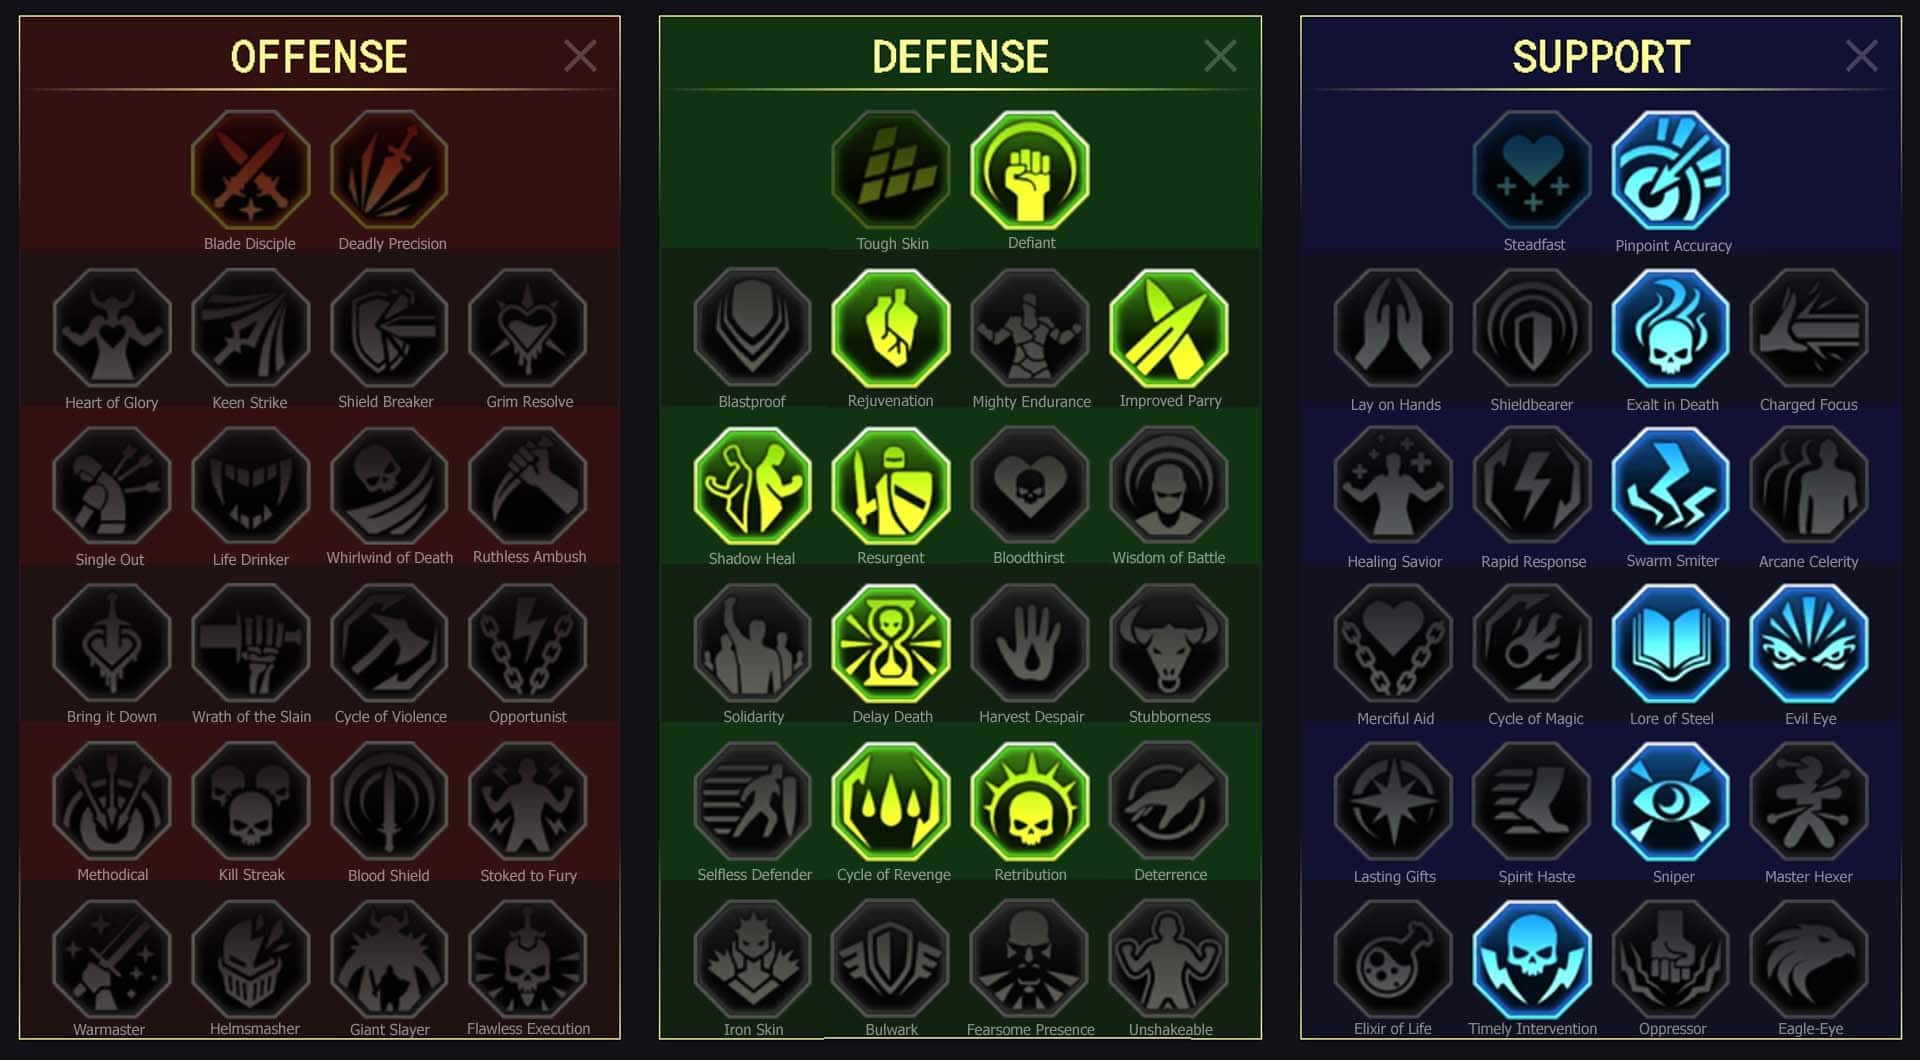Disable the active Evil Eye mastery
This screenshot has height=1060, width=1920.
pos(1809,644)
